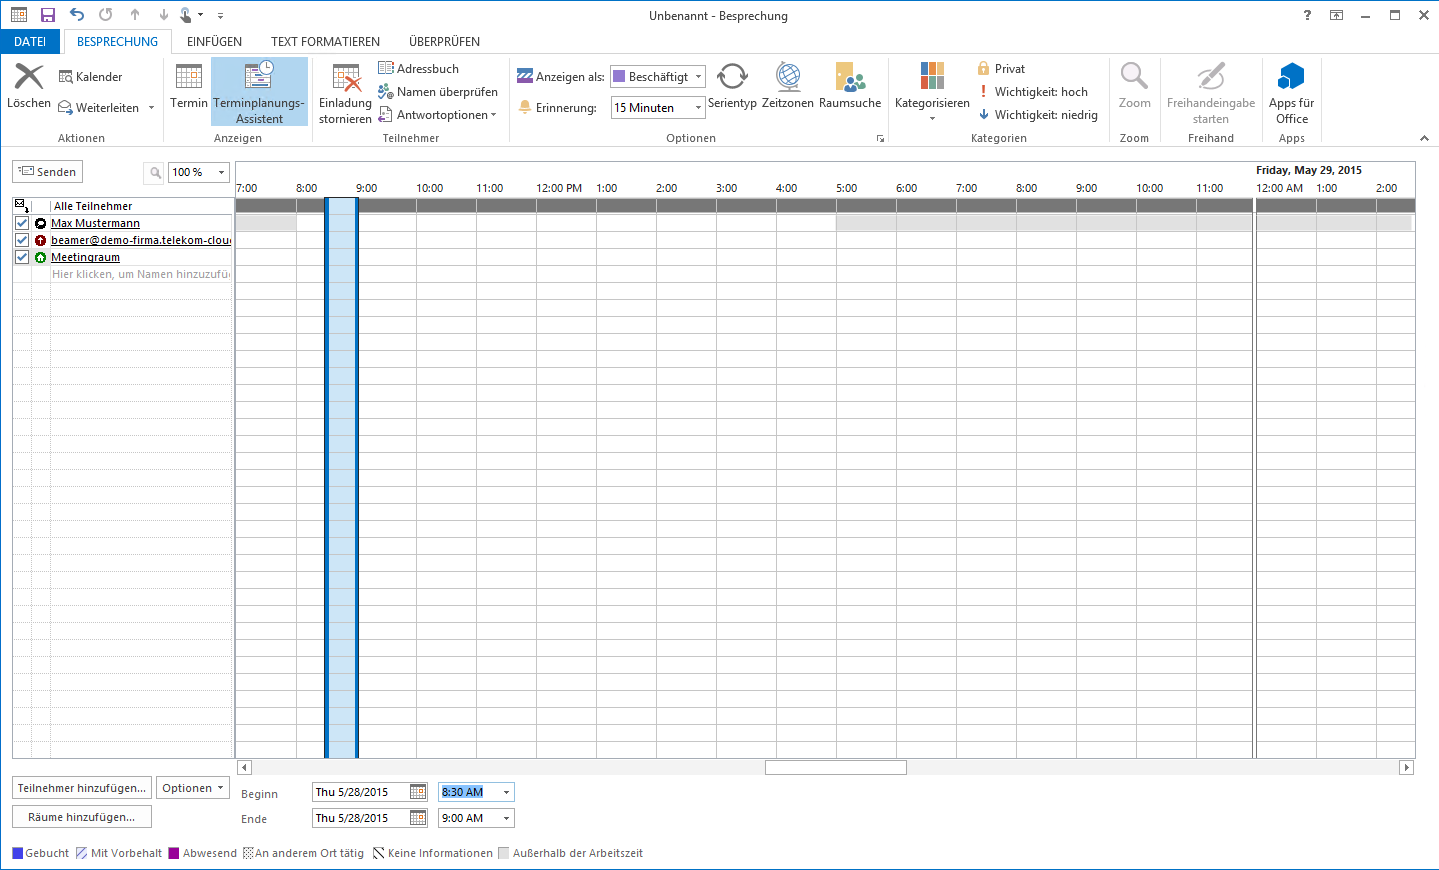Viewport: 1439px width, 870px height.
Task: Open the Serientyp recurrence settings
Action: (x=732, y=86)
